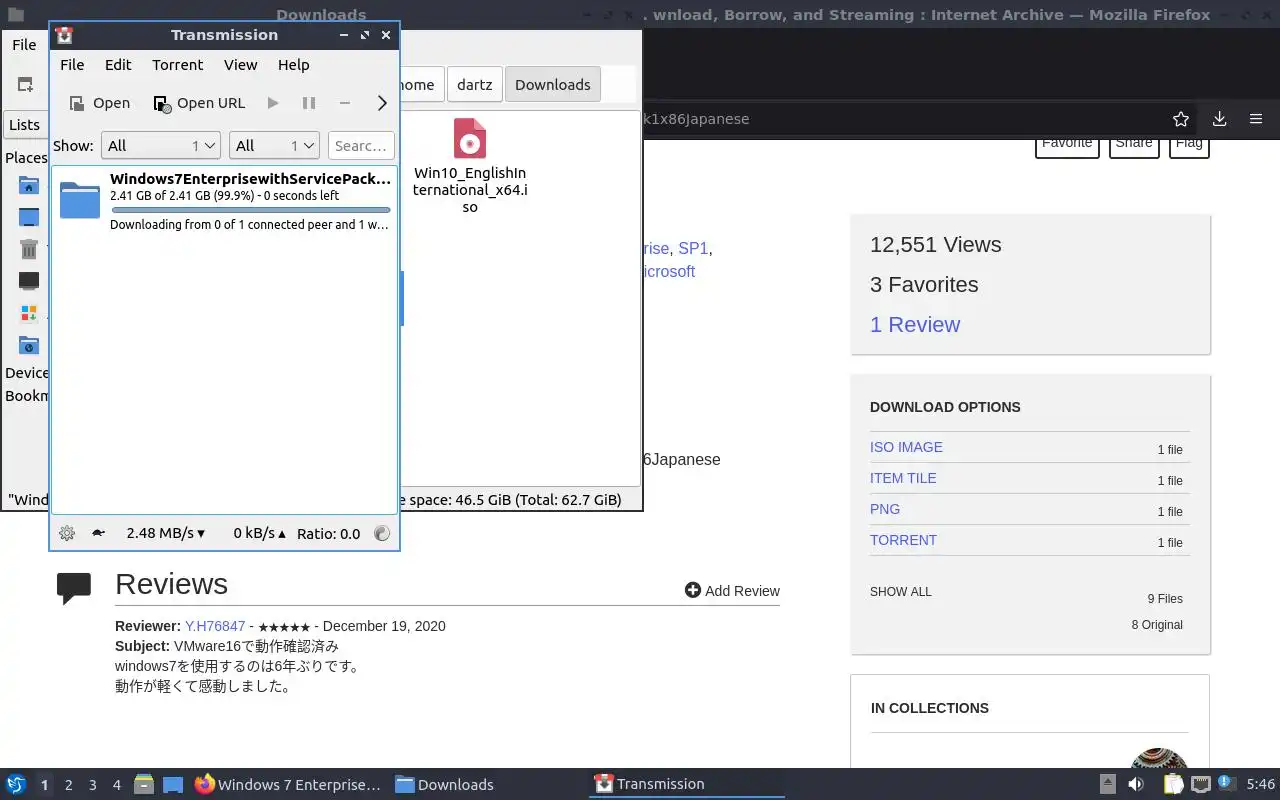This screenshot has height=800, width=1280.
Task: Click SHOW ALL download options
Action: click(900, 592)
